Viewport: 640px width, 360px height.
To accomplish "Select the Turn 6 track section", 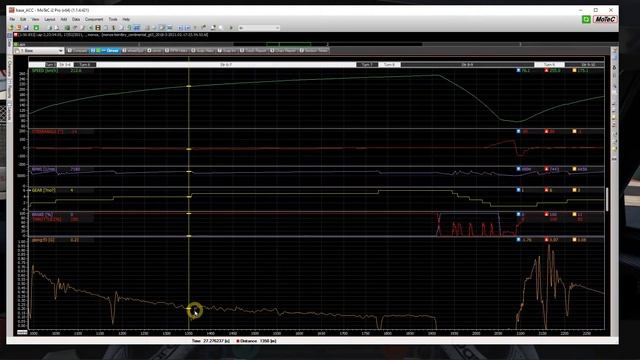I will click(85, 64).
